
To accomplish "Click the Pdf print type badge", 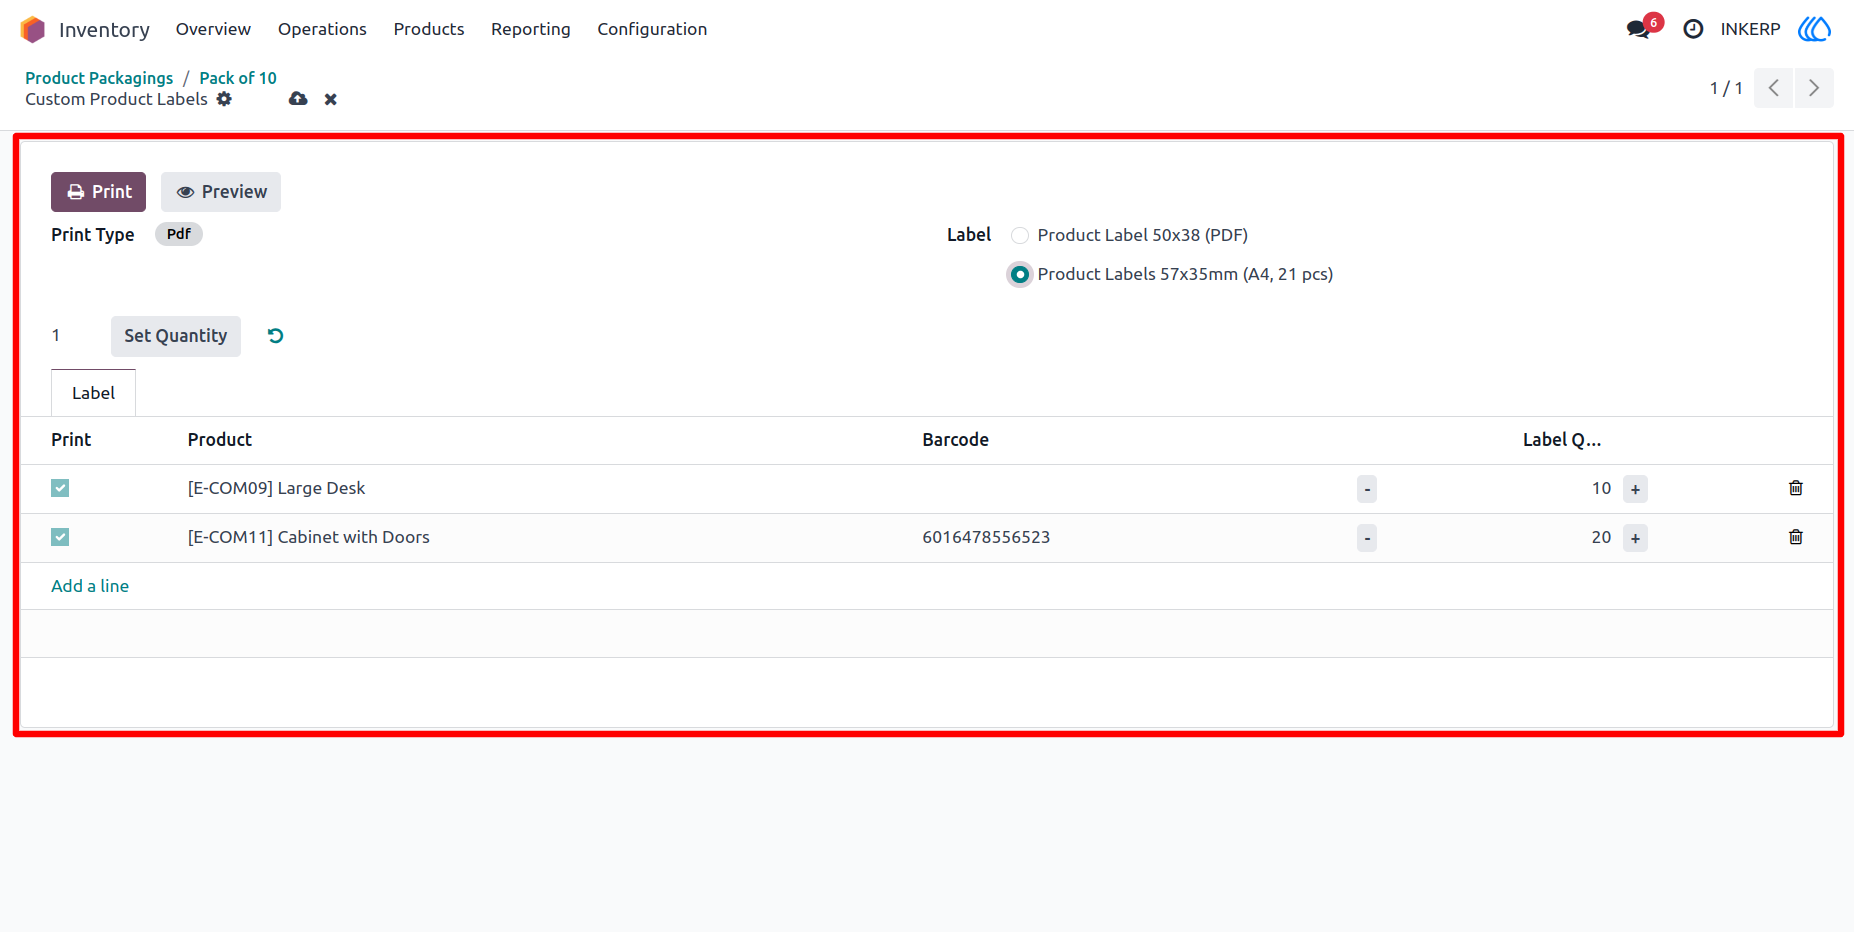I will (x=179, y=234).
